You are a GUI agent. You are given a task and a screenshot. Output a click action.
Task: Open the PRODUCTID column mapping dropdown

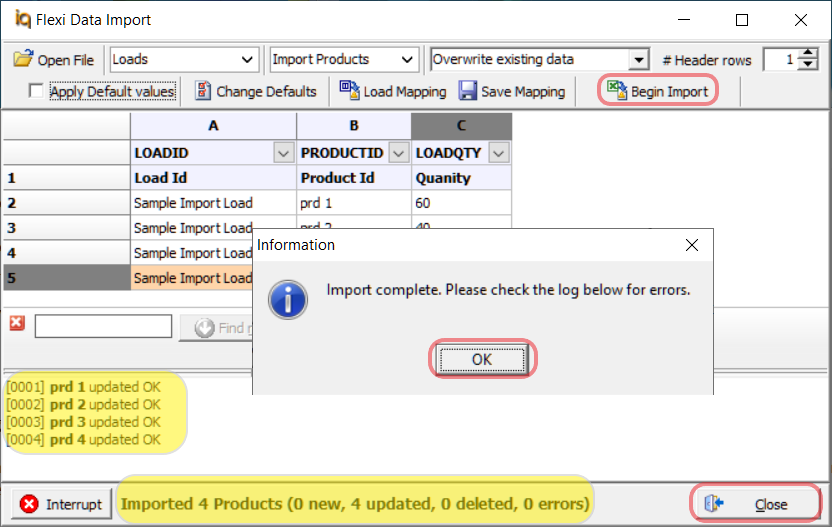[x=398, y=153]
